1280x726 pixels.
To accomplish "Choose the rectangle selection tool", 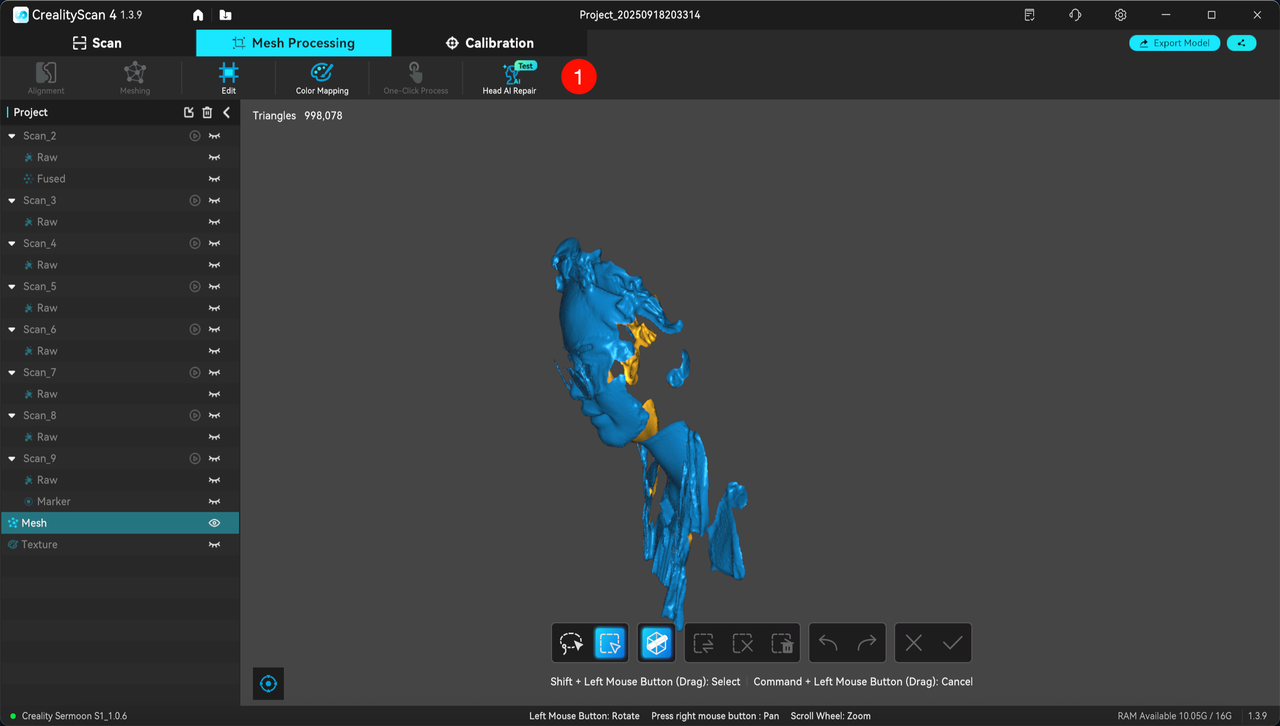I will (609, 643).
